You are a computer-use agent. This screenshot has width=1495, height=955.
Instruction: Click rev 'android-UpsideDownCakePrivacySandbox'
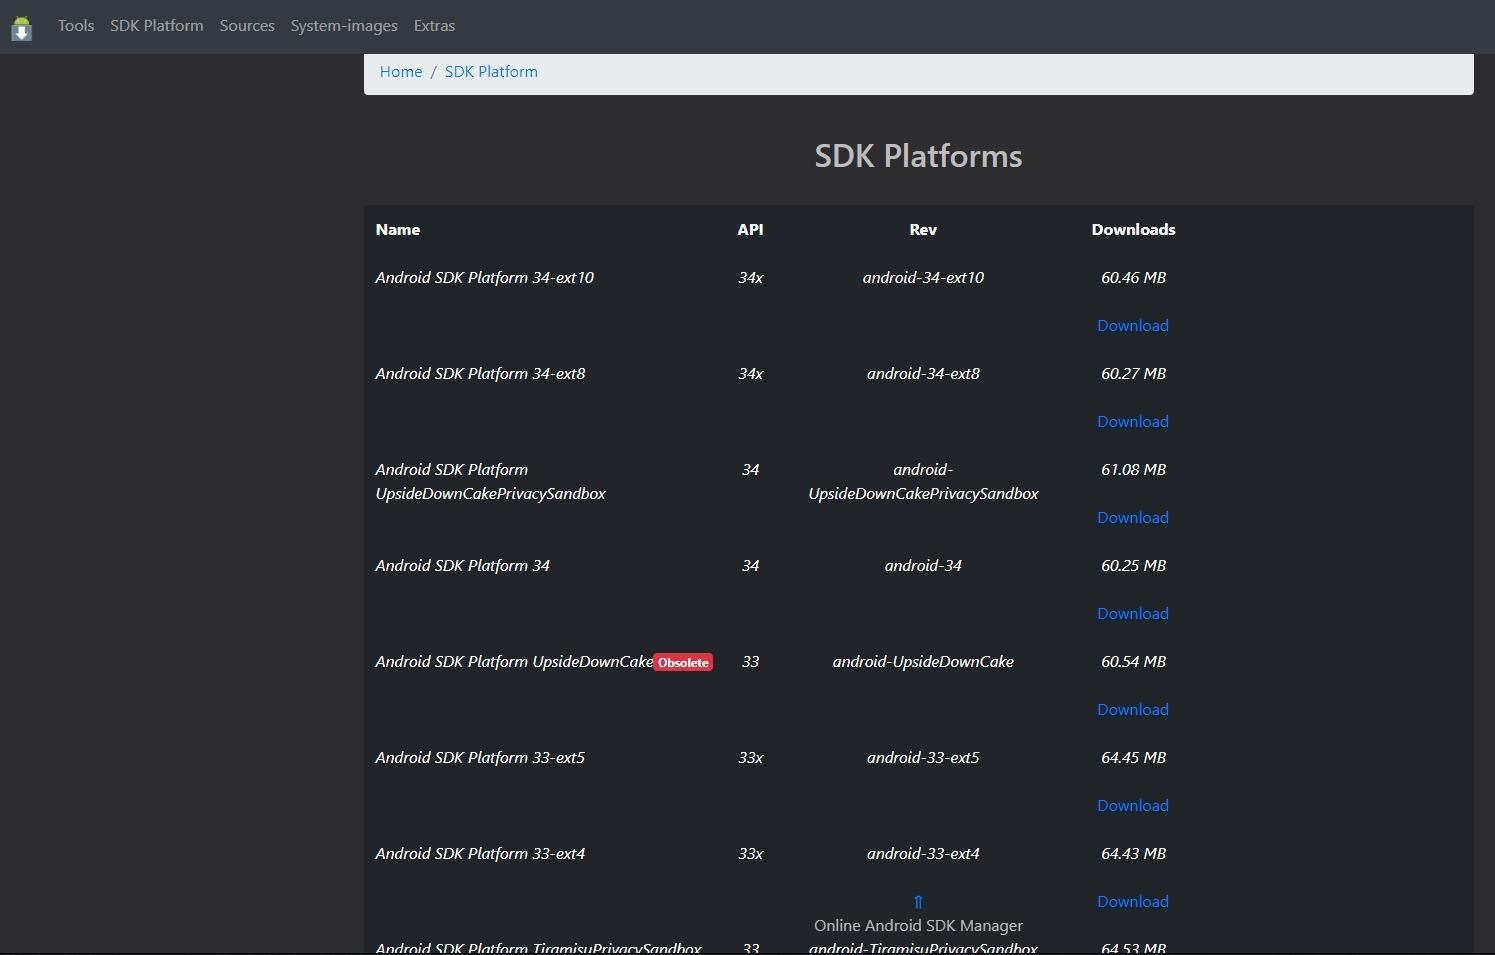click(x=923, y=482)
